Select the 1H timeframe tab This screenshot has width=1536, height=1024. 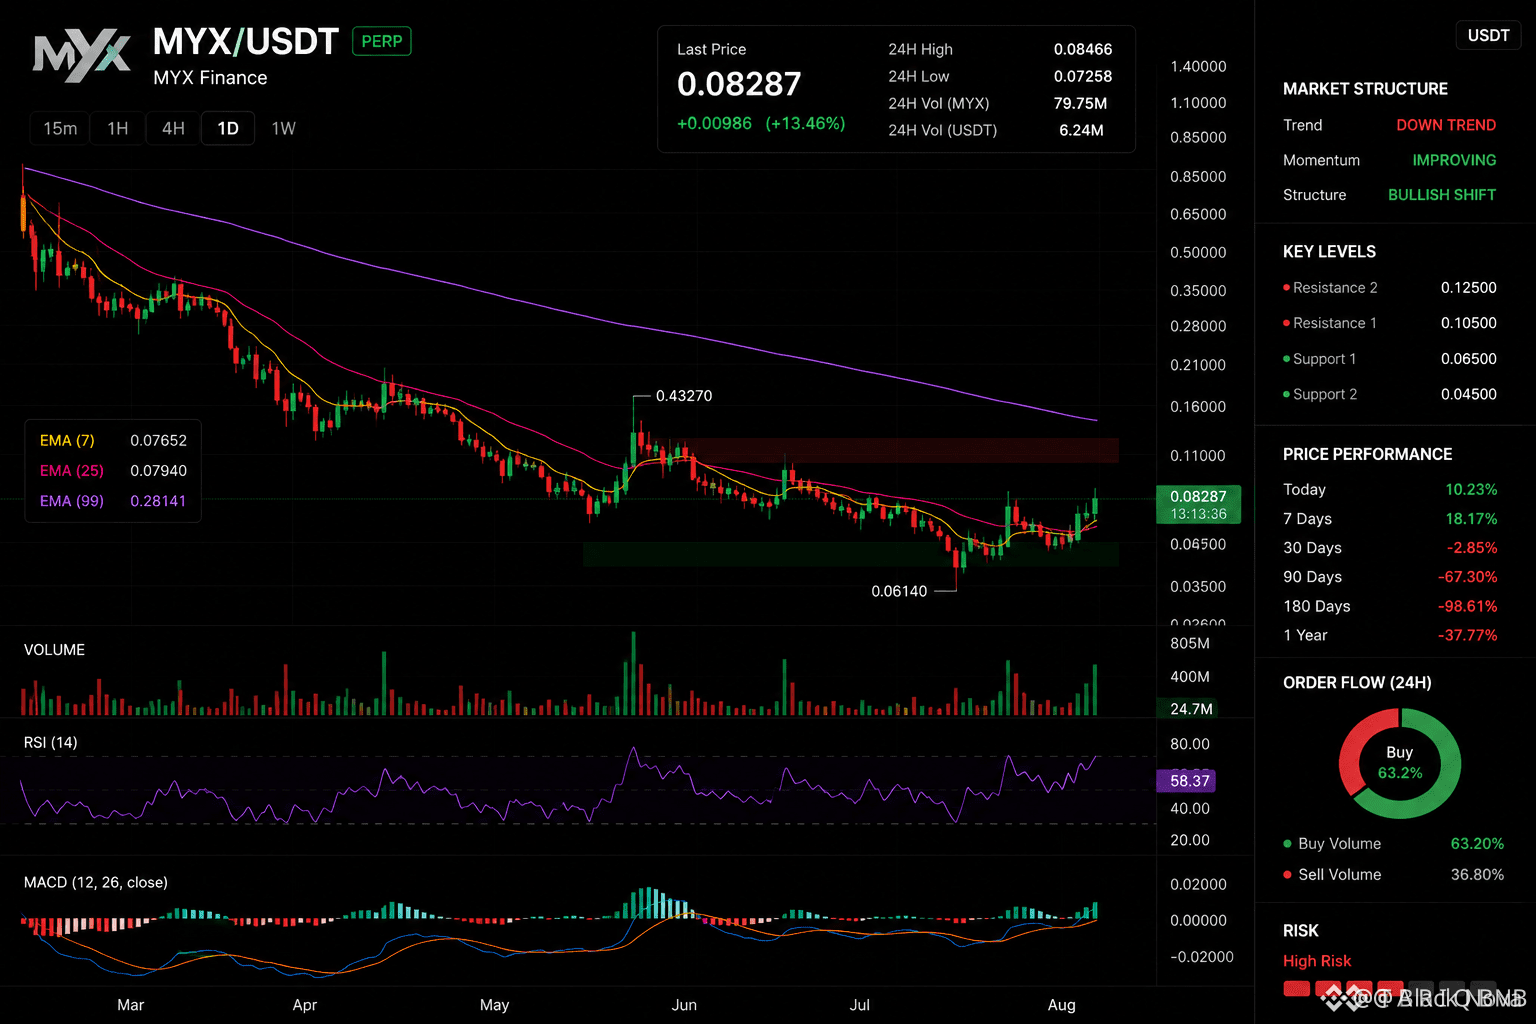tap(118, 128)
